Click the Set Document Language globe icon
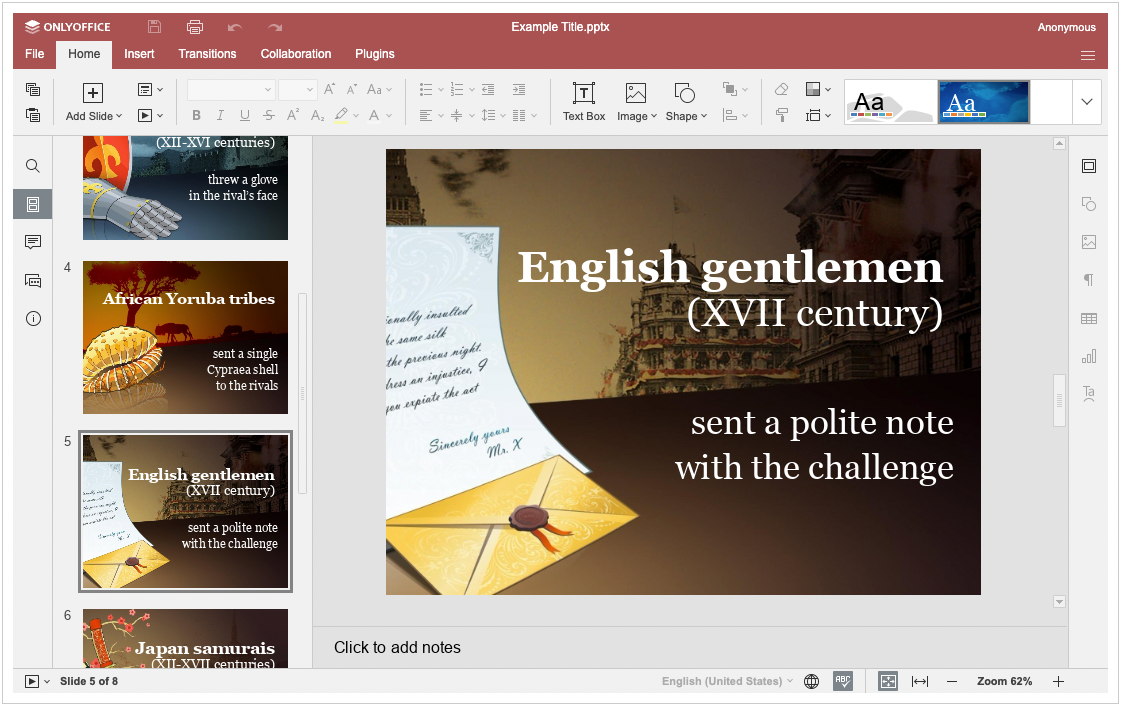Image resolution: width=1121 pixels, height=706 pixels. tap(811, 681)
